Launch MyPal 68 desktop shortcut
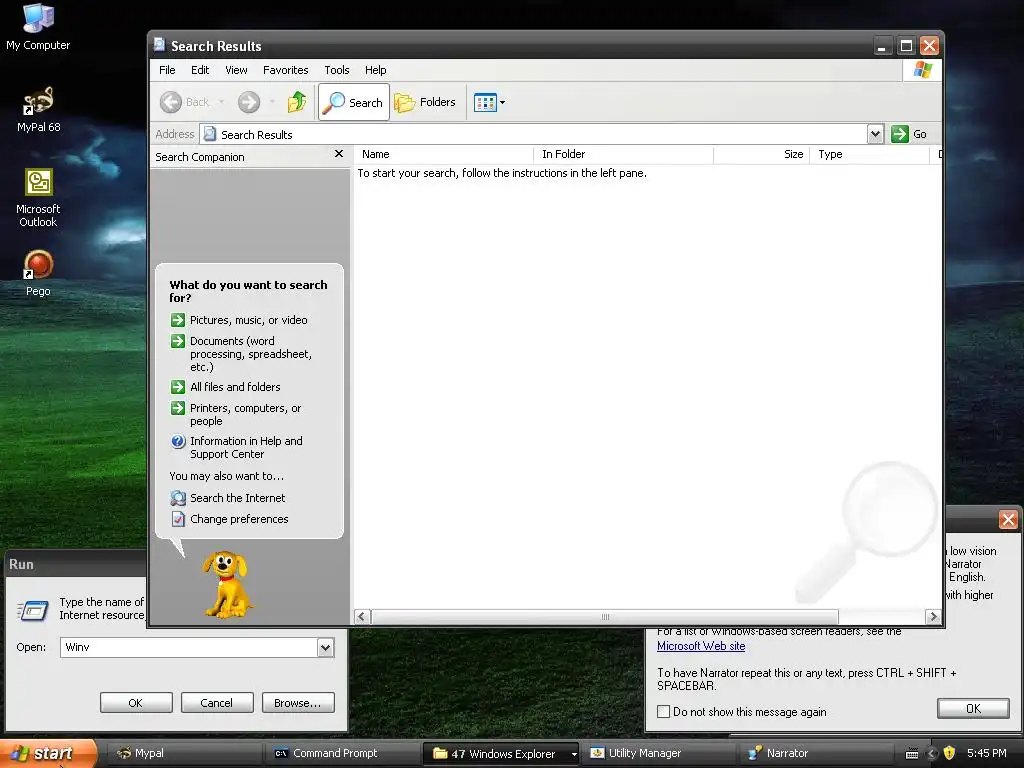This screenshot has width=1024, height=768. coord(38,110)
